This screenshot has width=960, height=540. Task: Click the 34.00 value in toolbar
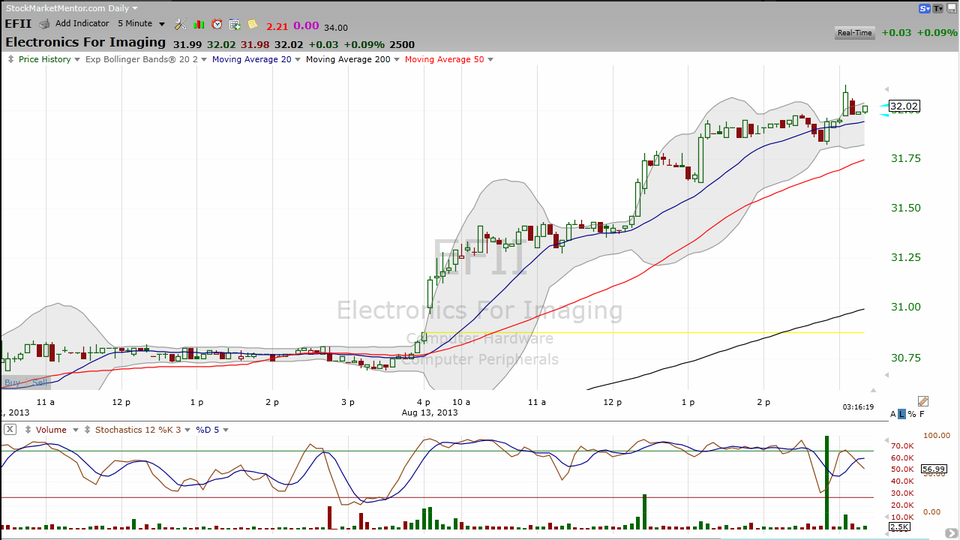coord(336,28)
